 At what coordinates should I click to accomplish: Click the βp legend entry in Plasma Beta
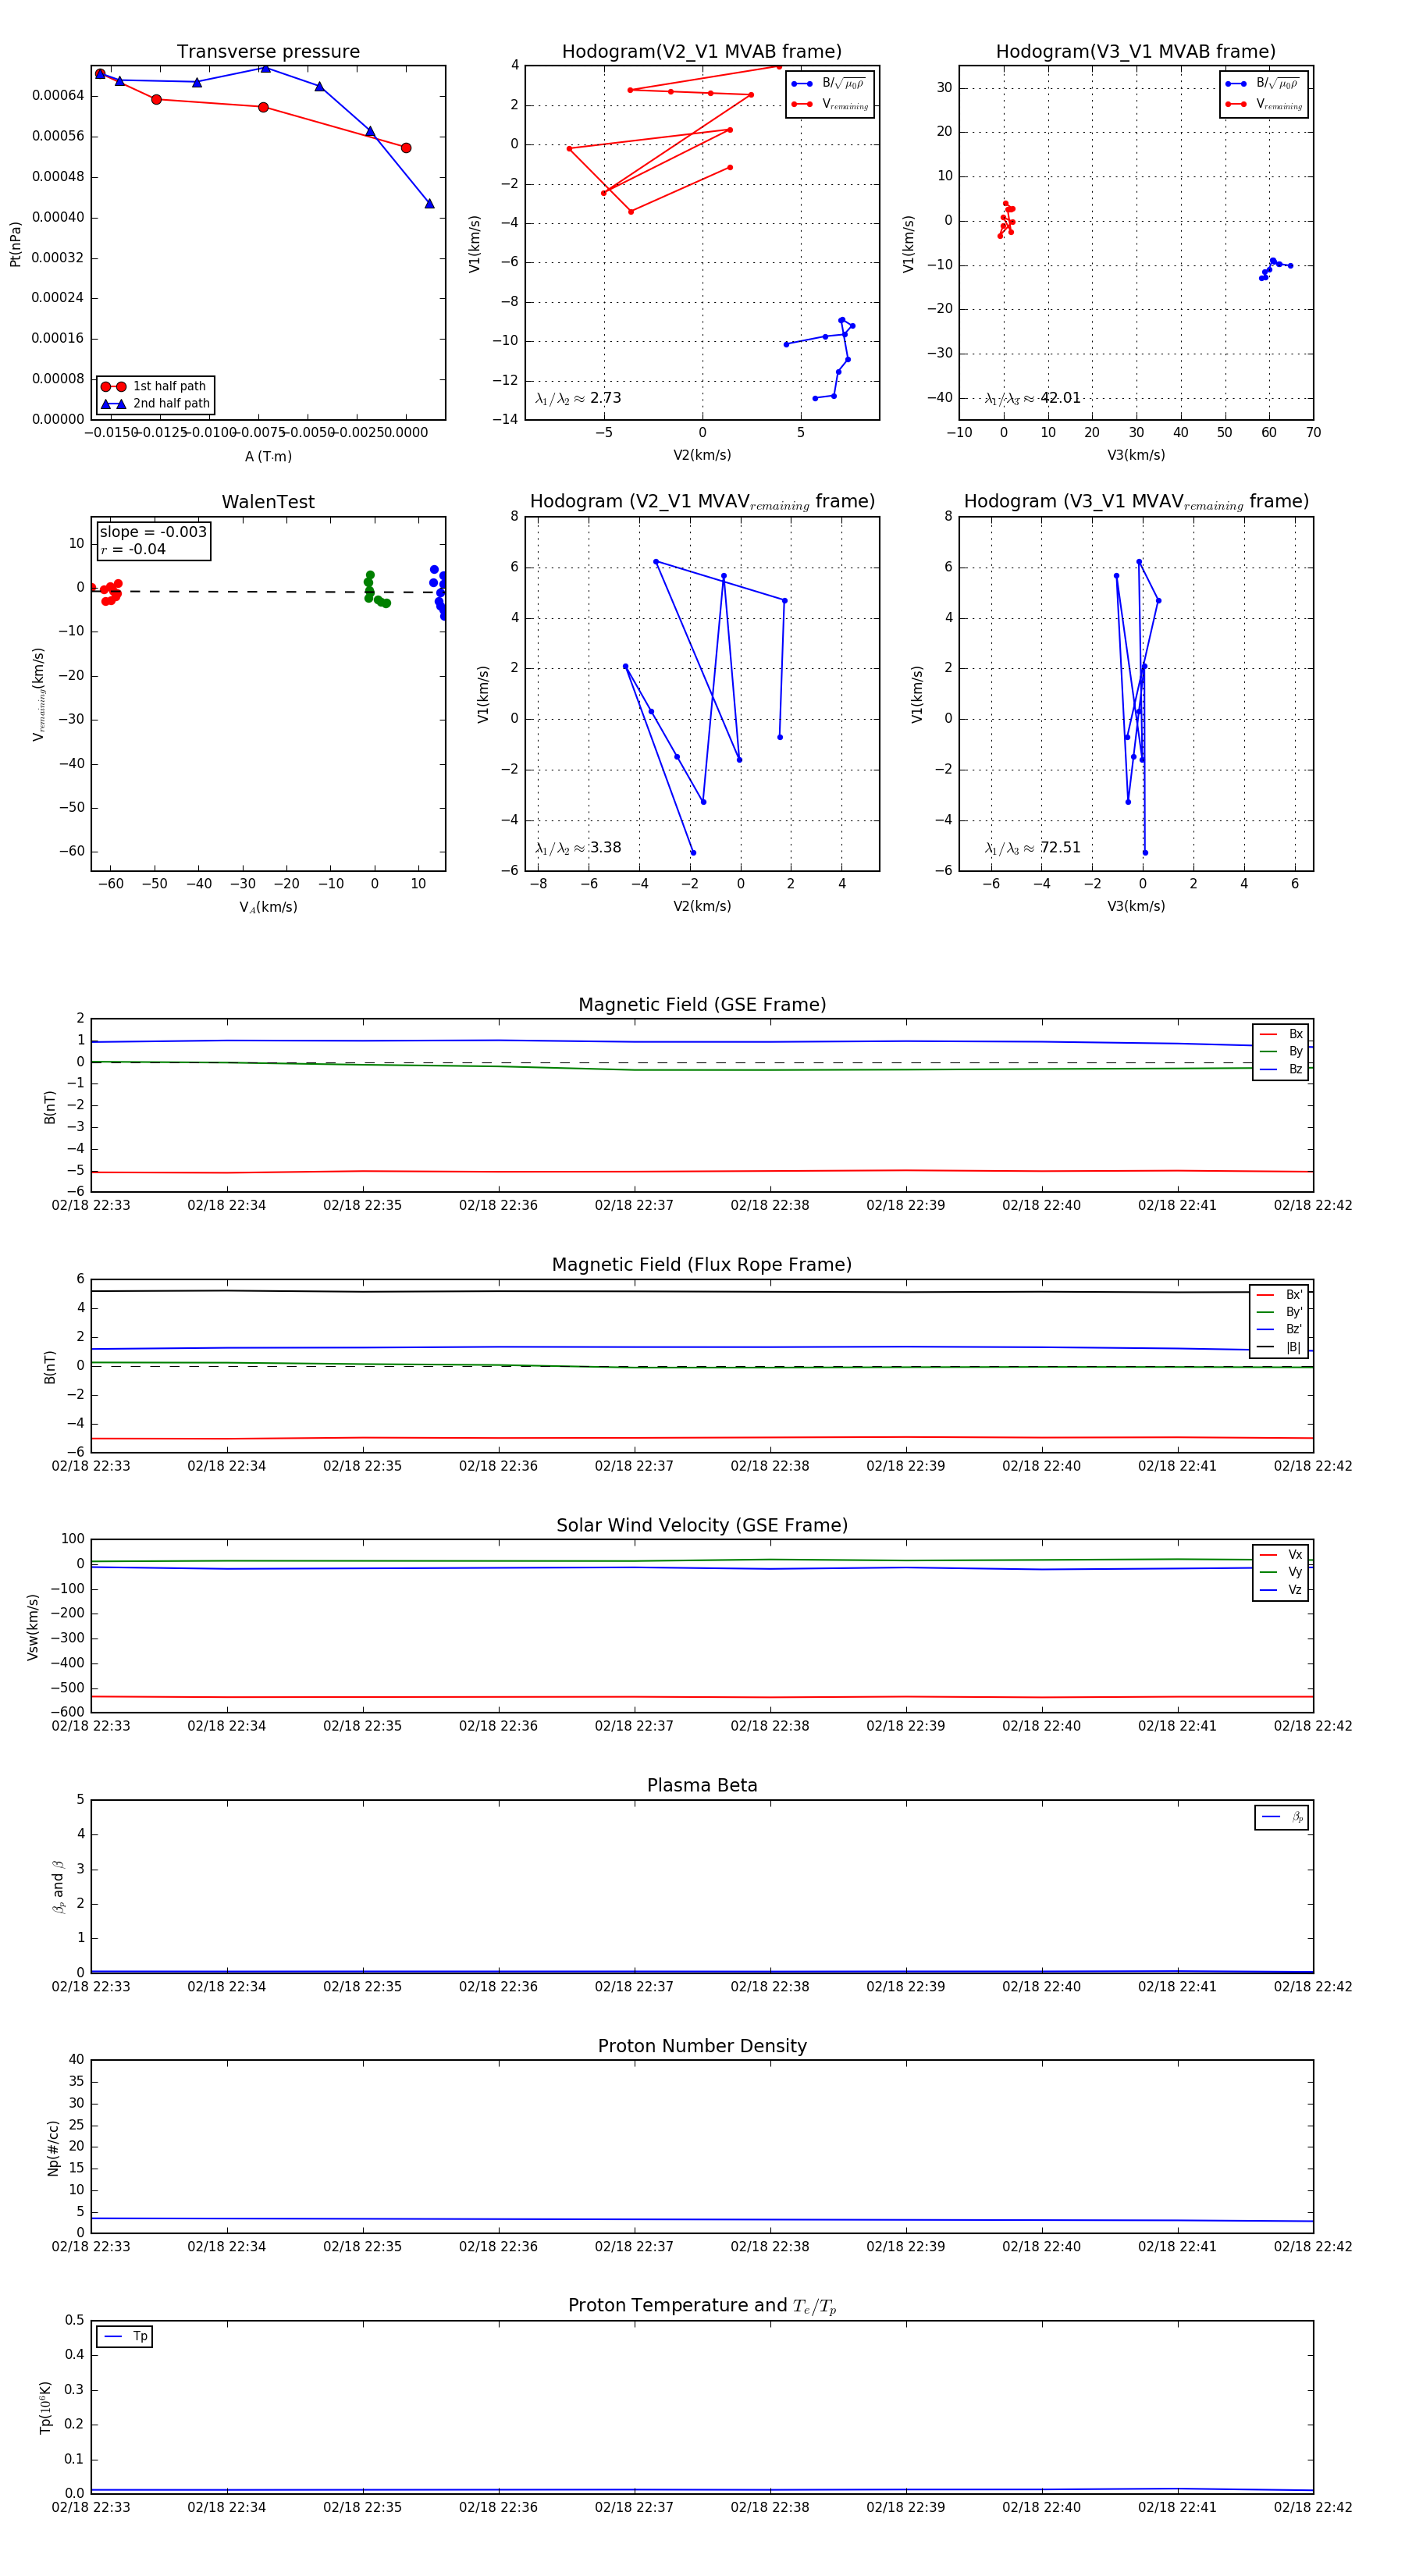click(1282, 1817)
